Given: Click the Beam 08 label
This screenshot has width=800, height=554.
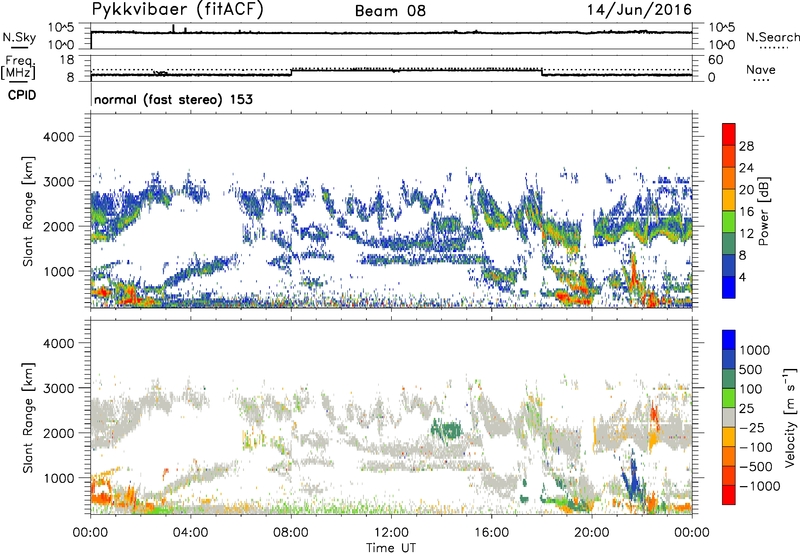Looking at the screenshot, I should click(x=390, y=11).
